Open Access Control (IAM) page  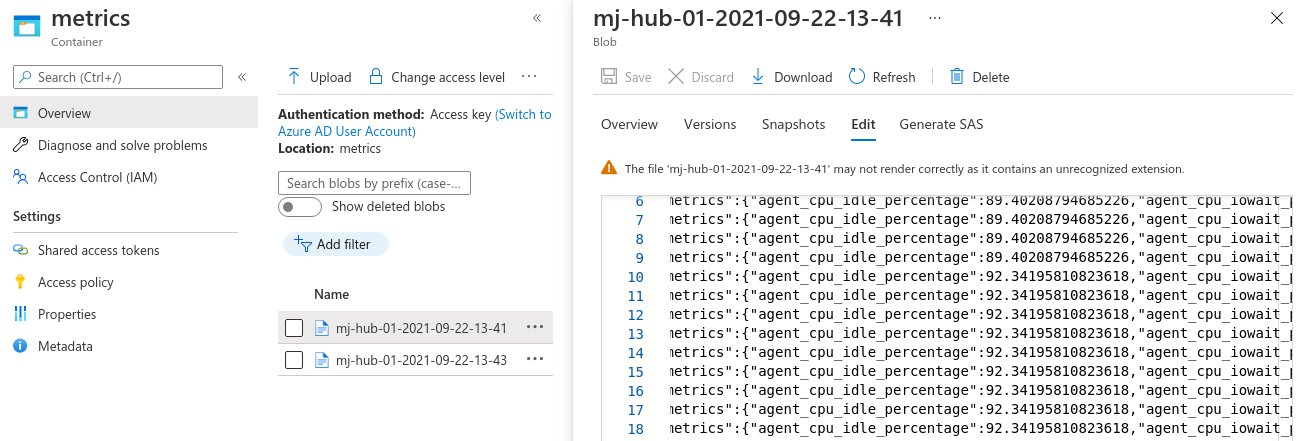tap(97, 177)
